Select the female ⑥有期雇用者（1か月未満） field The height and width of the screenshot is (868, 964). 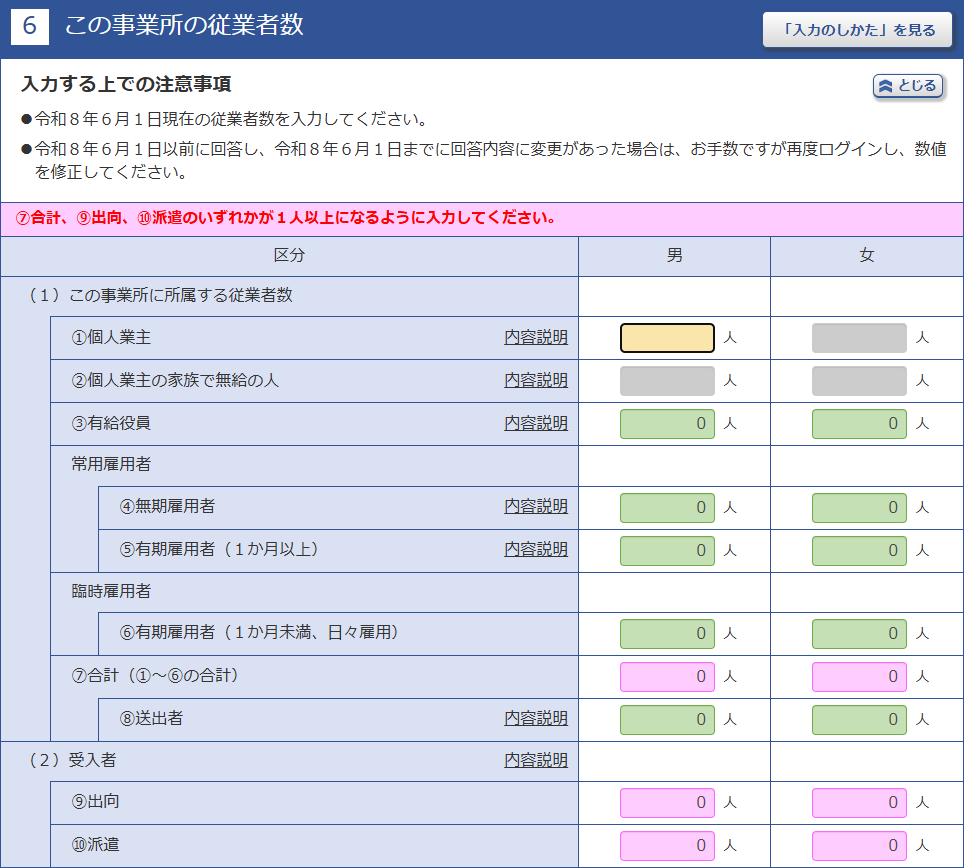point(859,634)
